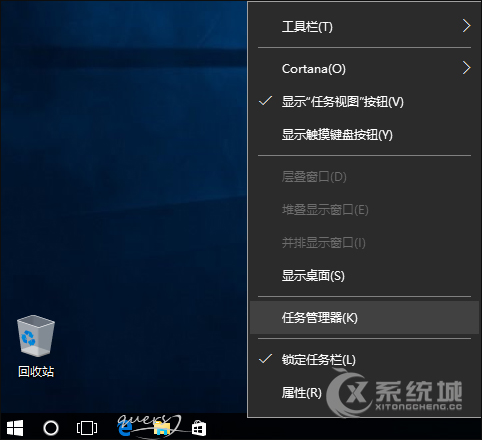Open 任务管理器(K) from the context menu
The width and height of the screenshot is (482, 440).
(364, 318)
